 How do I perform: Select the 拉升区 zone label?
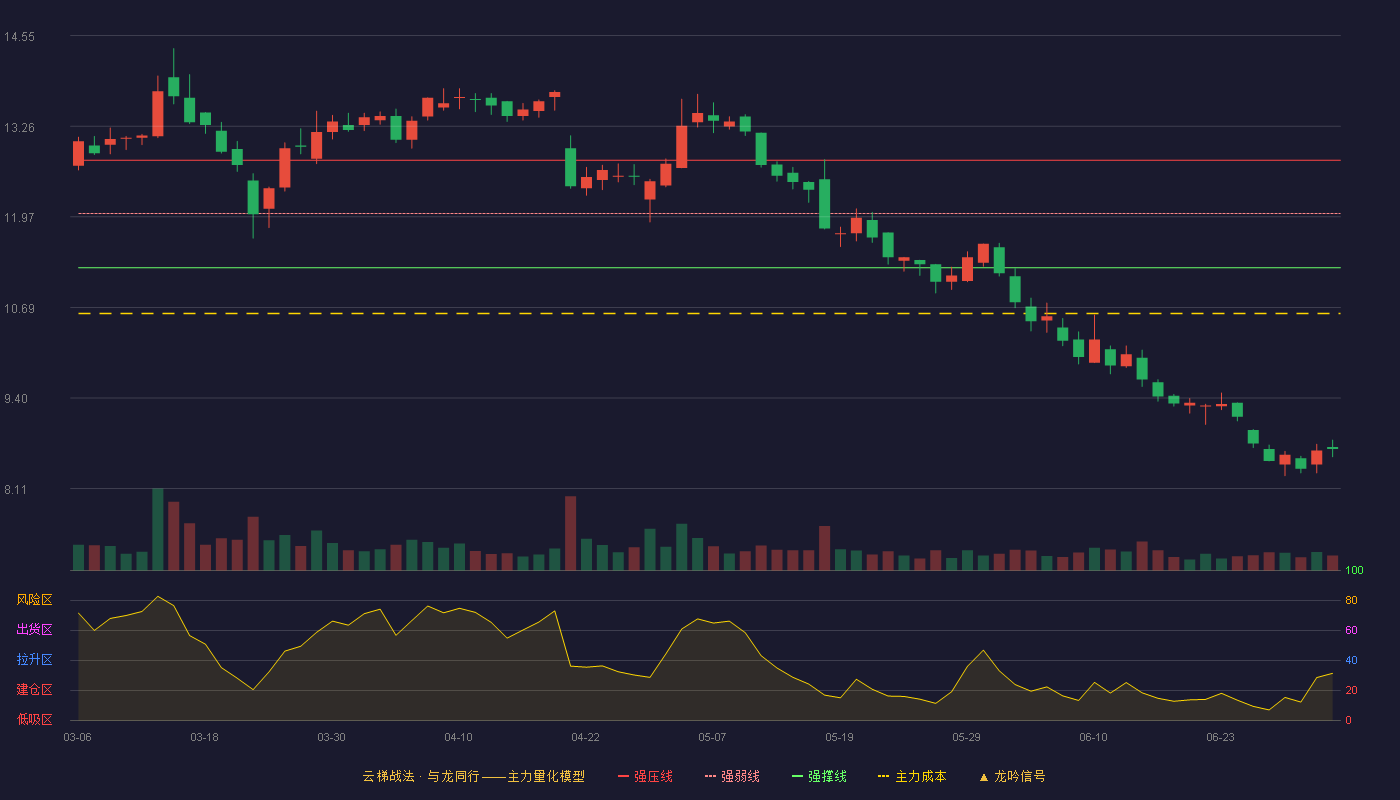coord(34,660)
